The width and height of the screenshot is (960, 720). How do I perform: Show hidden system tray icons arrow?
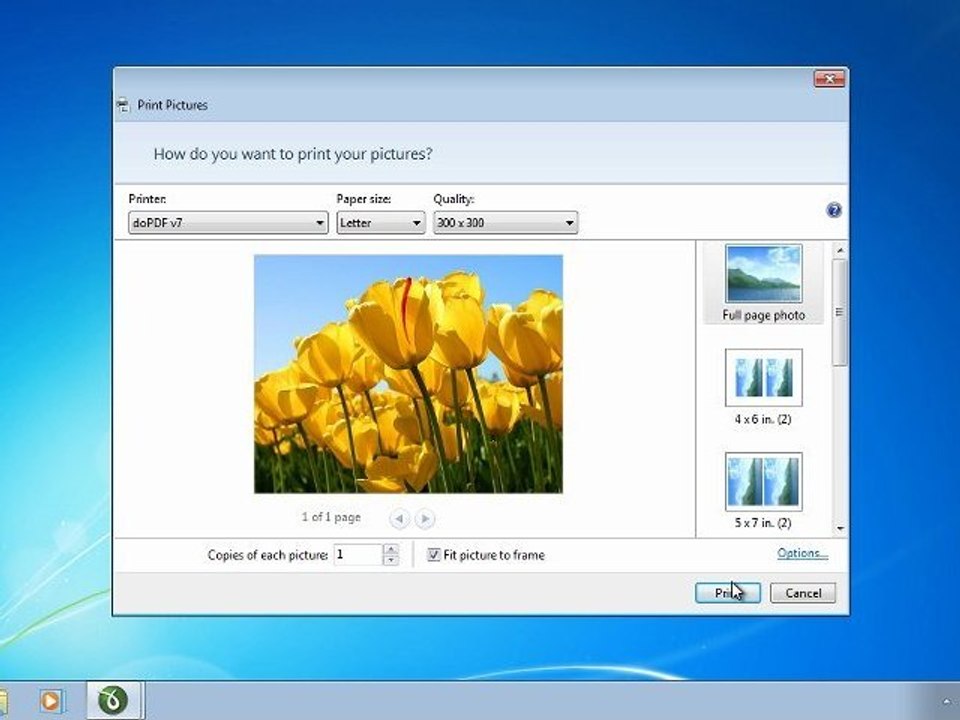click(948, 702)
